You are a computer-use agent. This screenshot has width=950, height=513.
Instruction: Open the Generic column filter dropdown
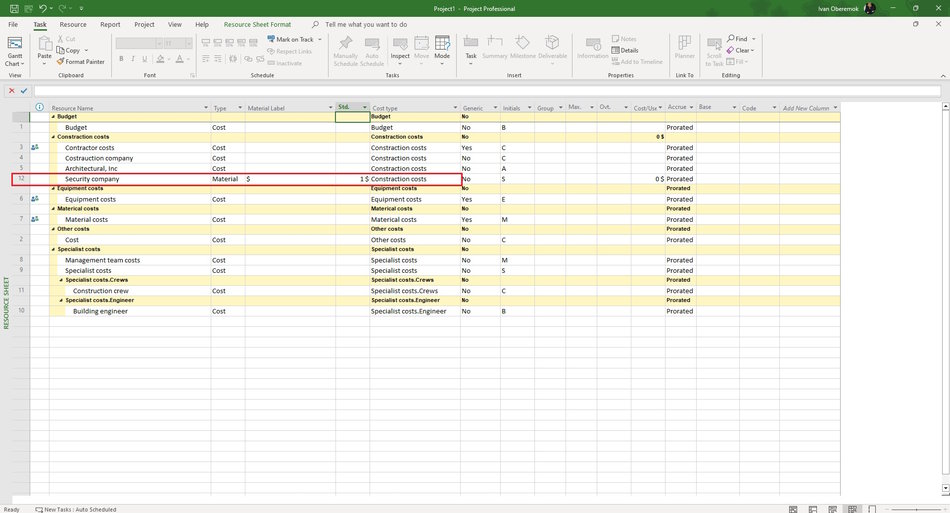tap(495, 108)
